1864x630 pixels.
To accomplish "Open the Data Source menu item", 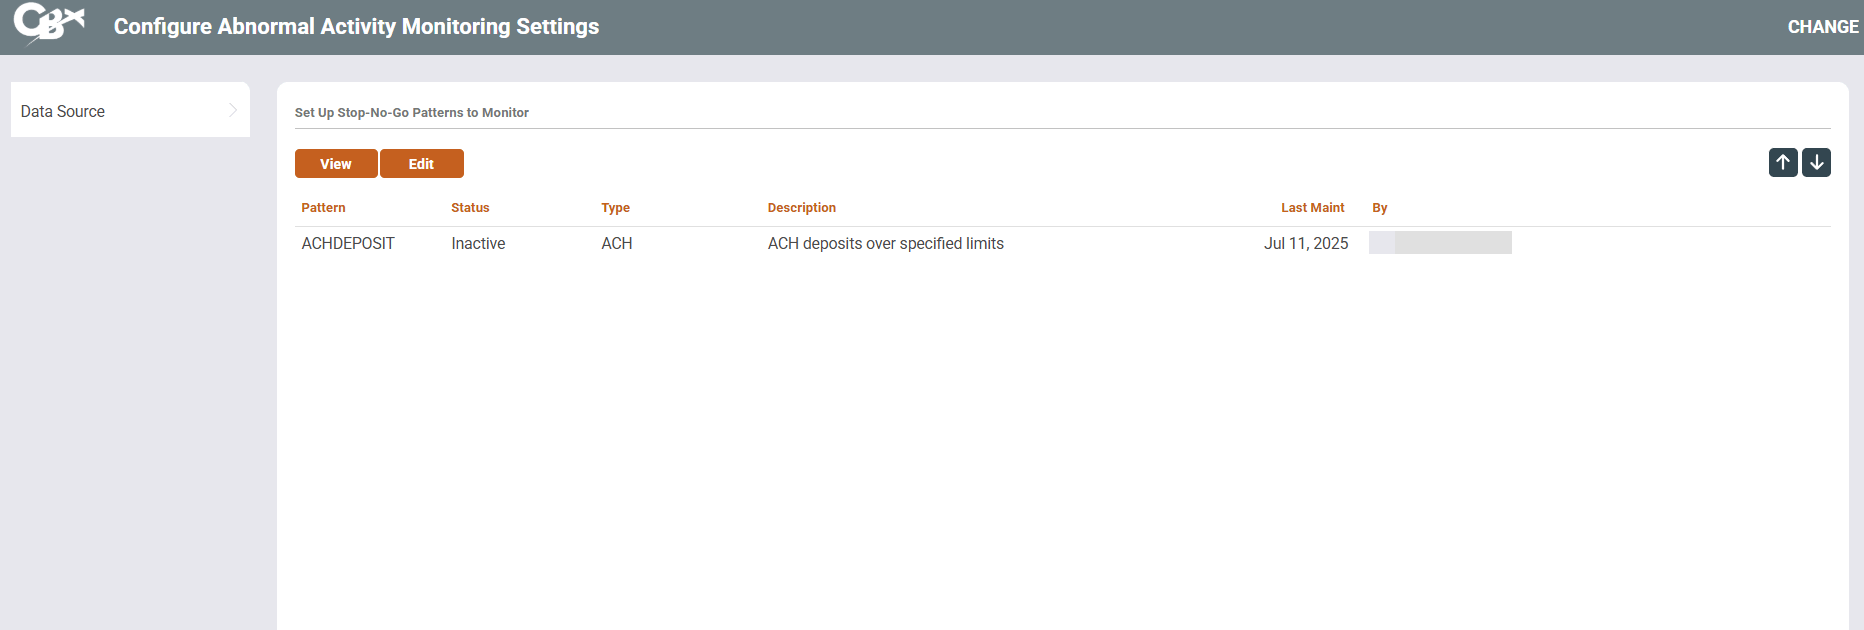I will click(x=63, y=111).
